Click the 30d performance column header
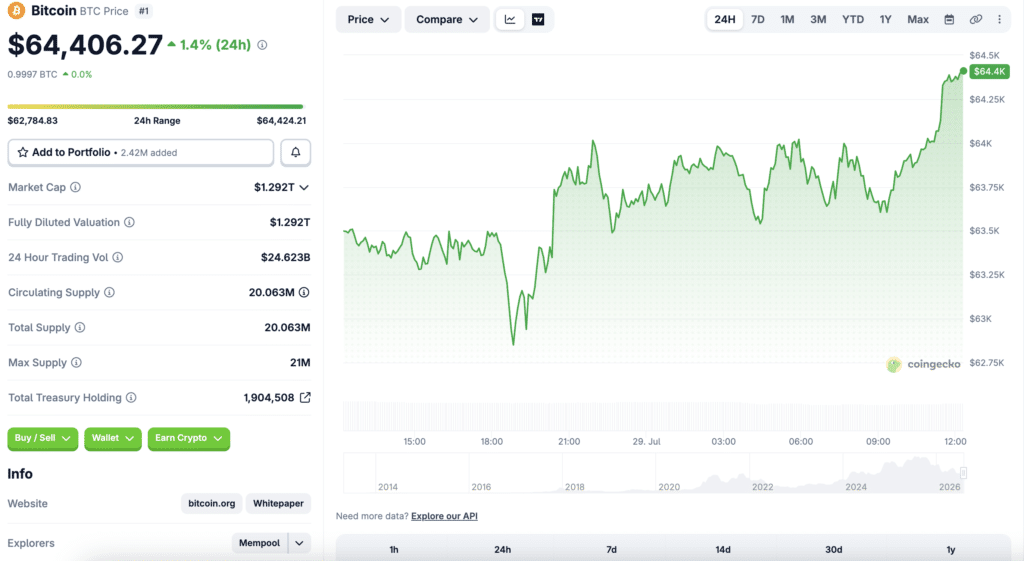Image resolution: width=1024 pixels, height=561 pixels. point(833,549)
